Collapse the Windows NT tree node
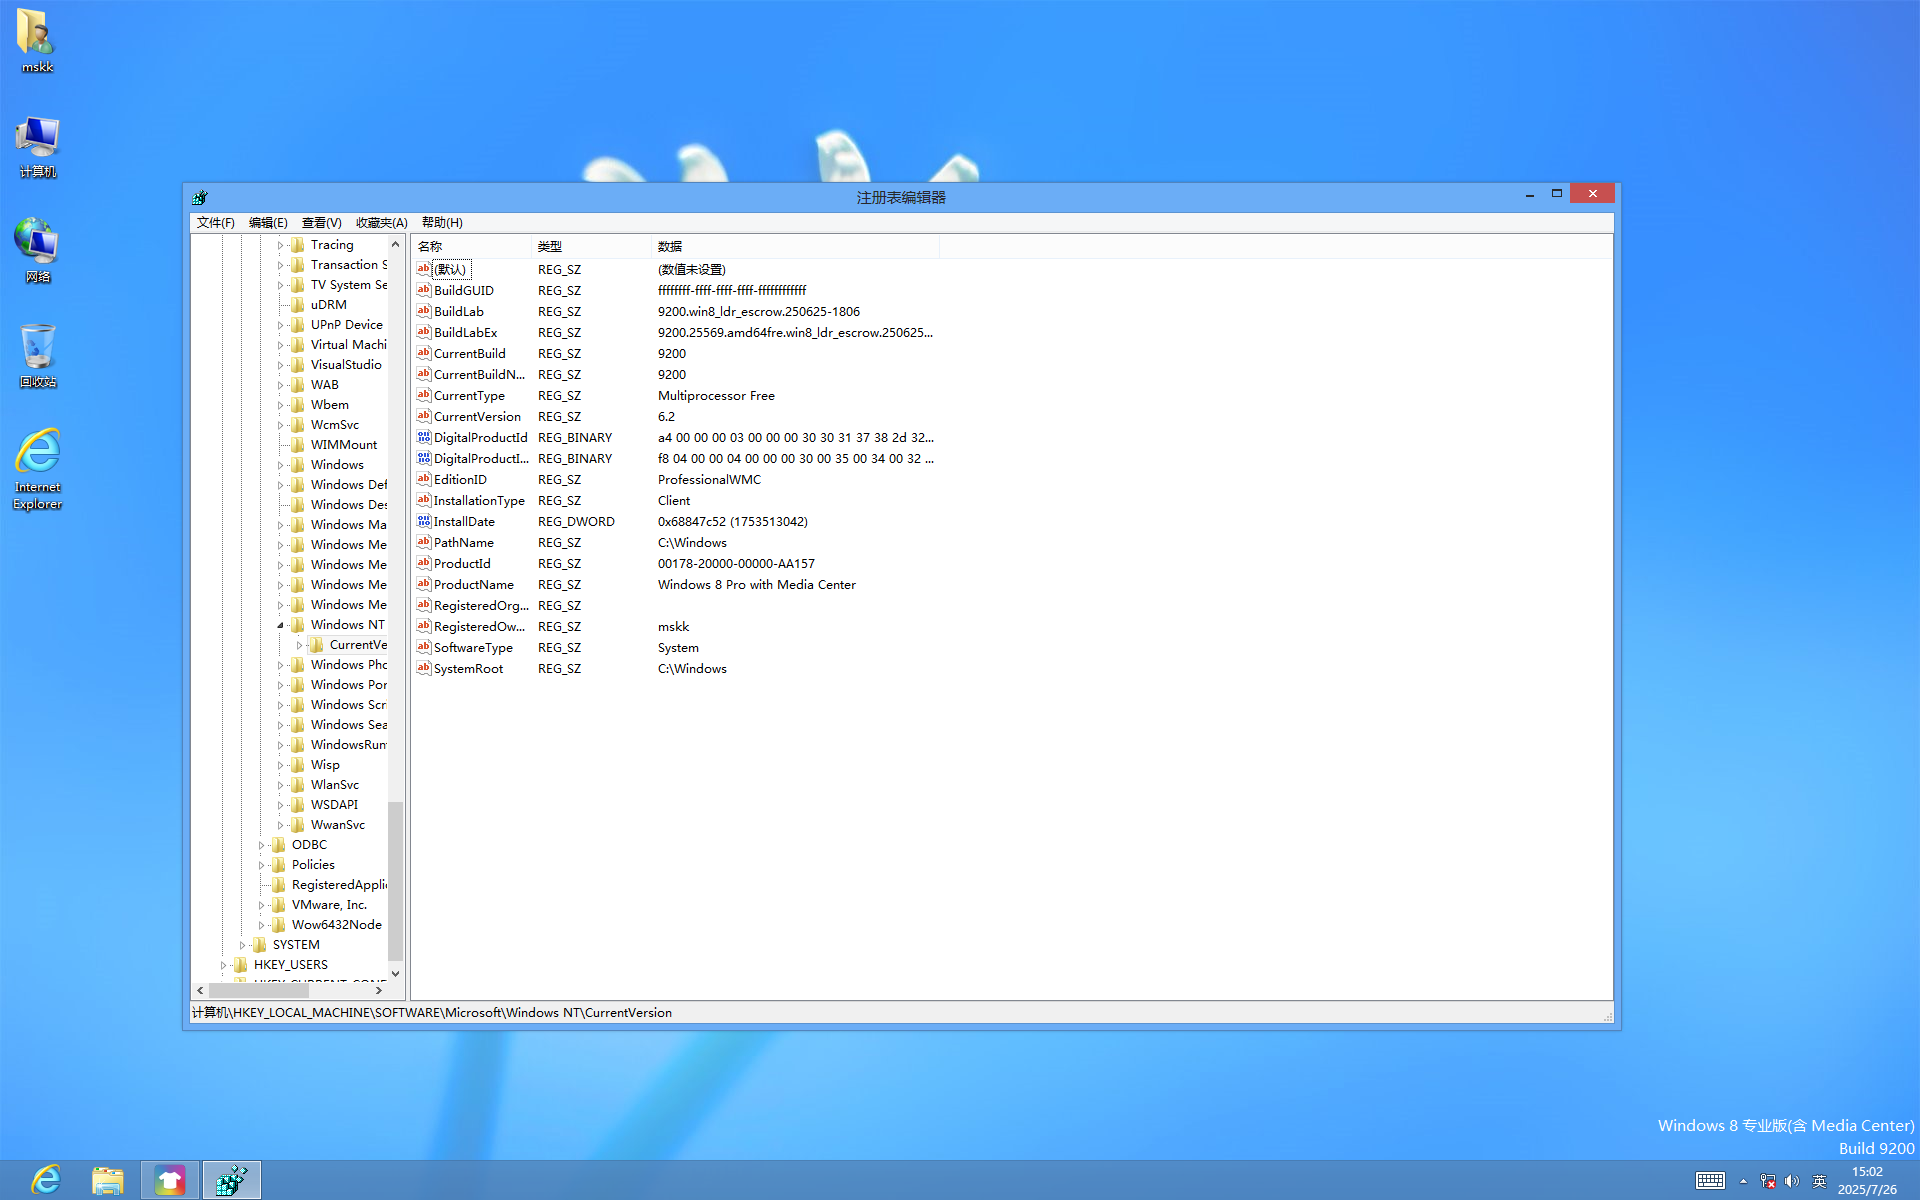Image resolution: width=1920 pixels, height=1200 pixels. click(280, 625)
